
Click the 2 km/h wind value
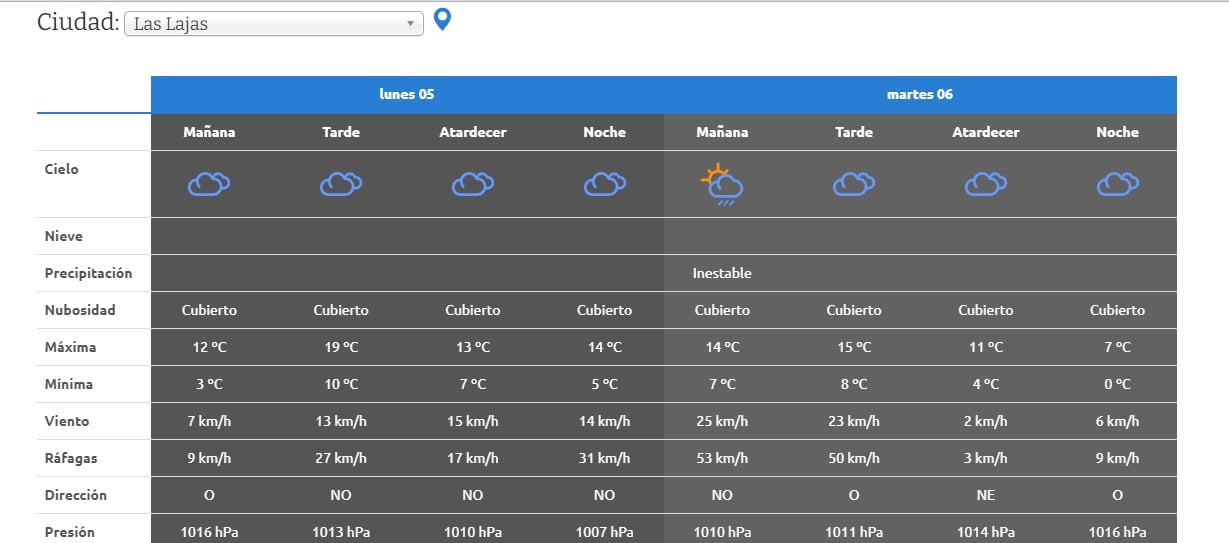click(x=986, y=421)
